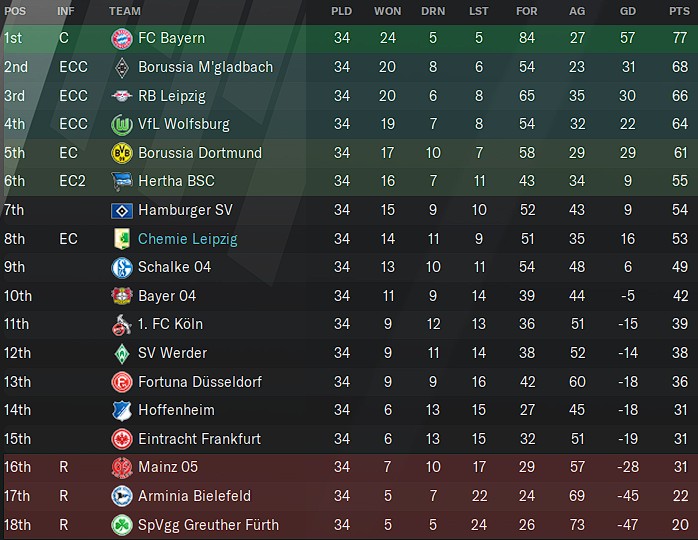Click the Hertha BSC flag logo
The image size is (698, 540).
coord(122,181)
